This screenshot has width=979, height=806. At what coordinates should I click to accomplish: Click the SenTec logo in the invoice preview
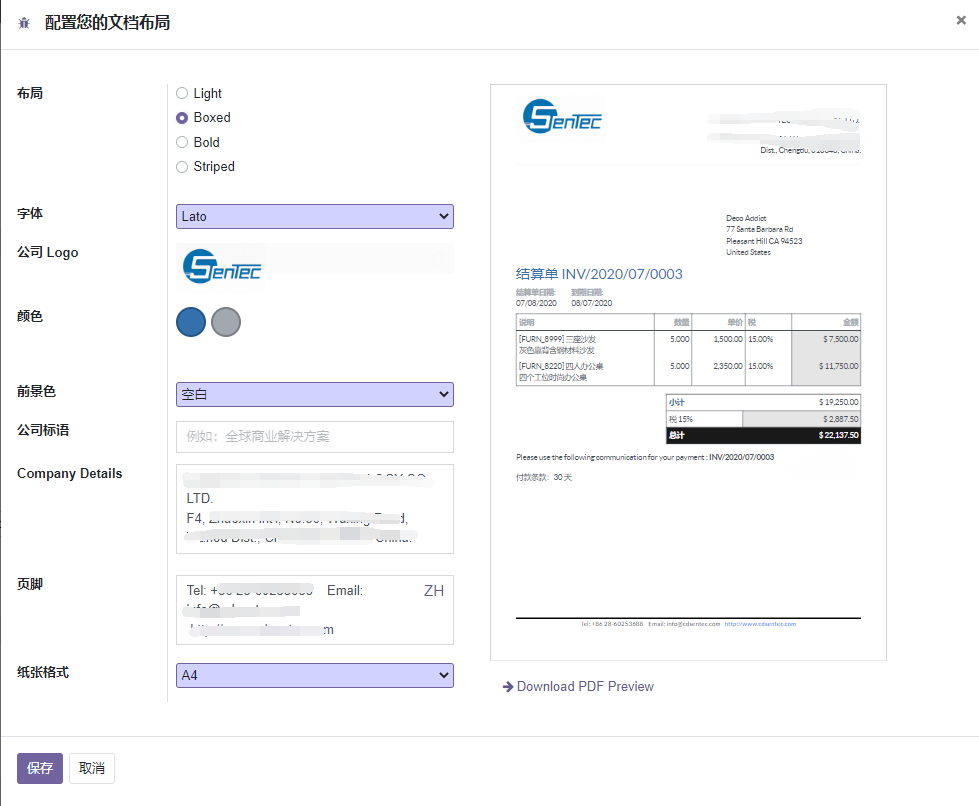click(562, 117)
